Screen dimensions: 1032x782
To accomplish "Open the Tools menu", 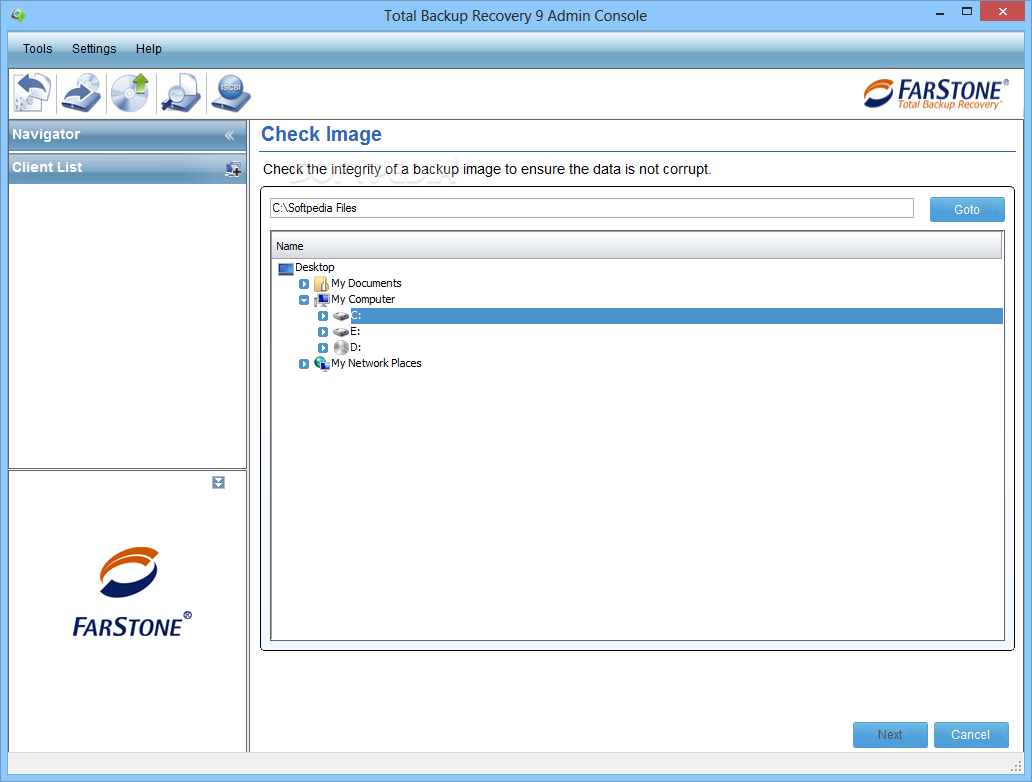I will (38, 49).
